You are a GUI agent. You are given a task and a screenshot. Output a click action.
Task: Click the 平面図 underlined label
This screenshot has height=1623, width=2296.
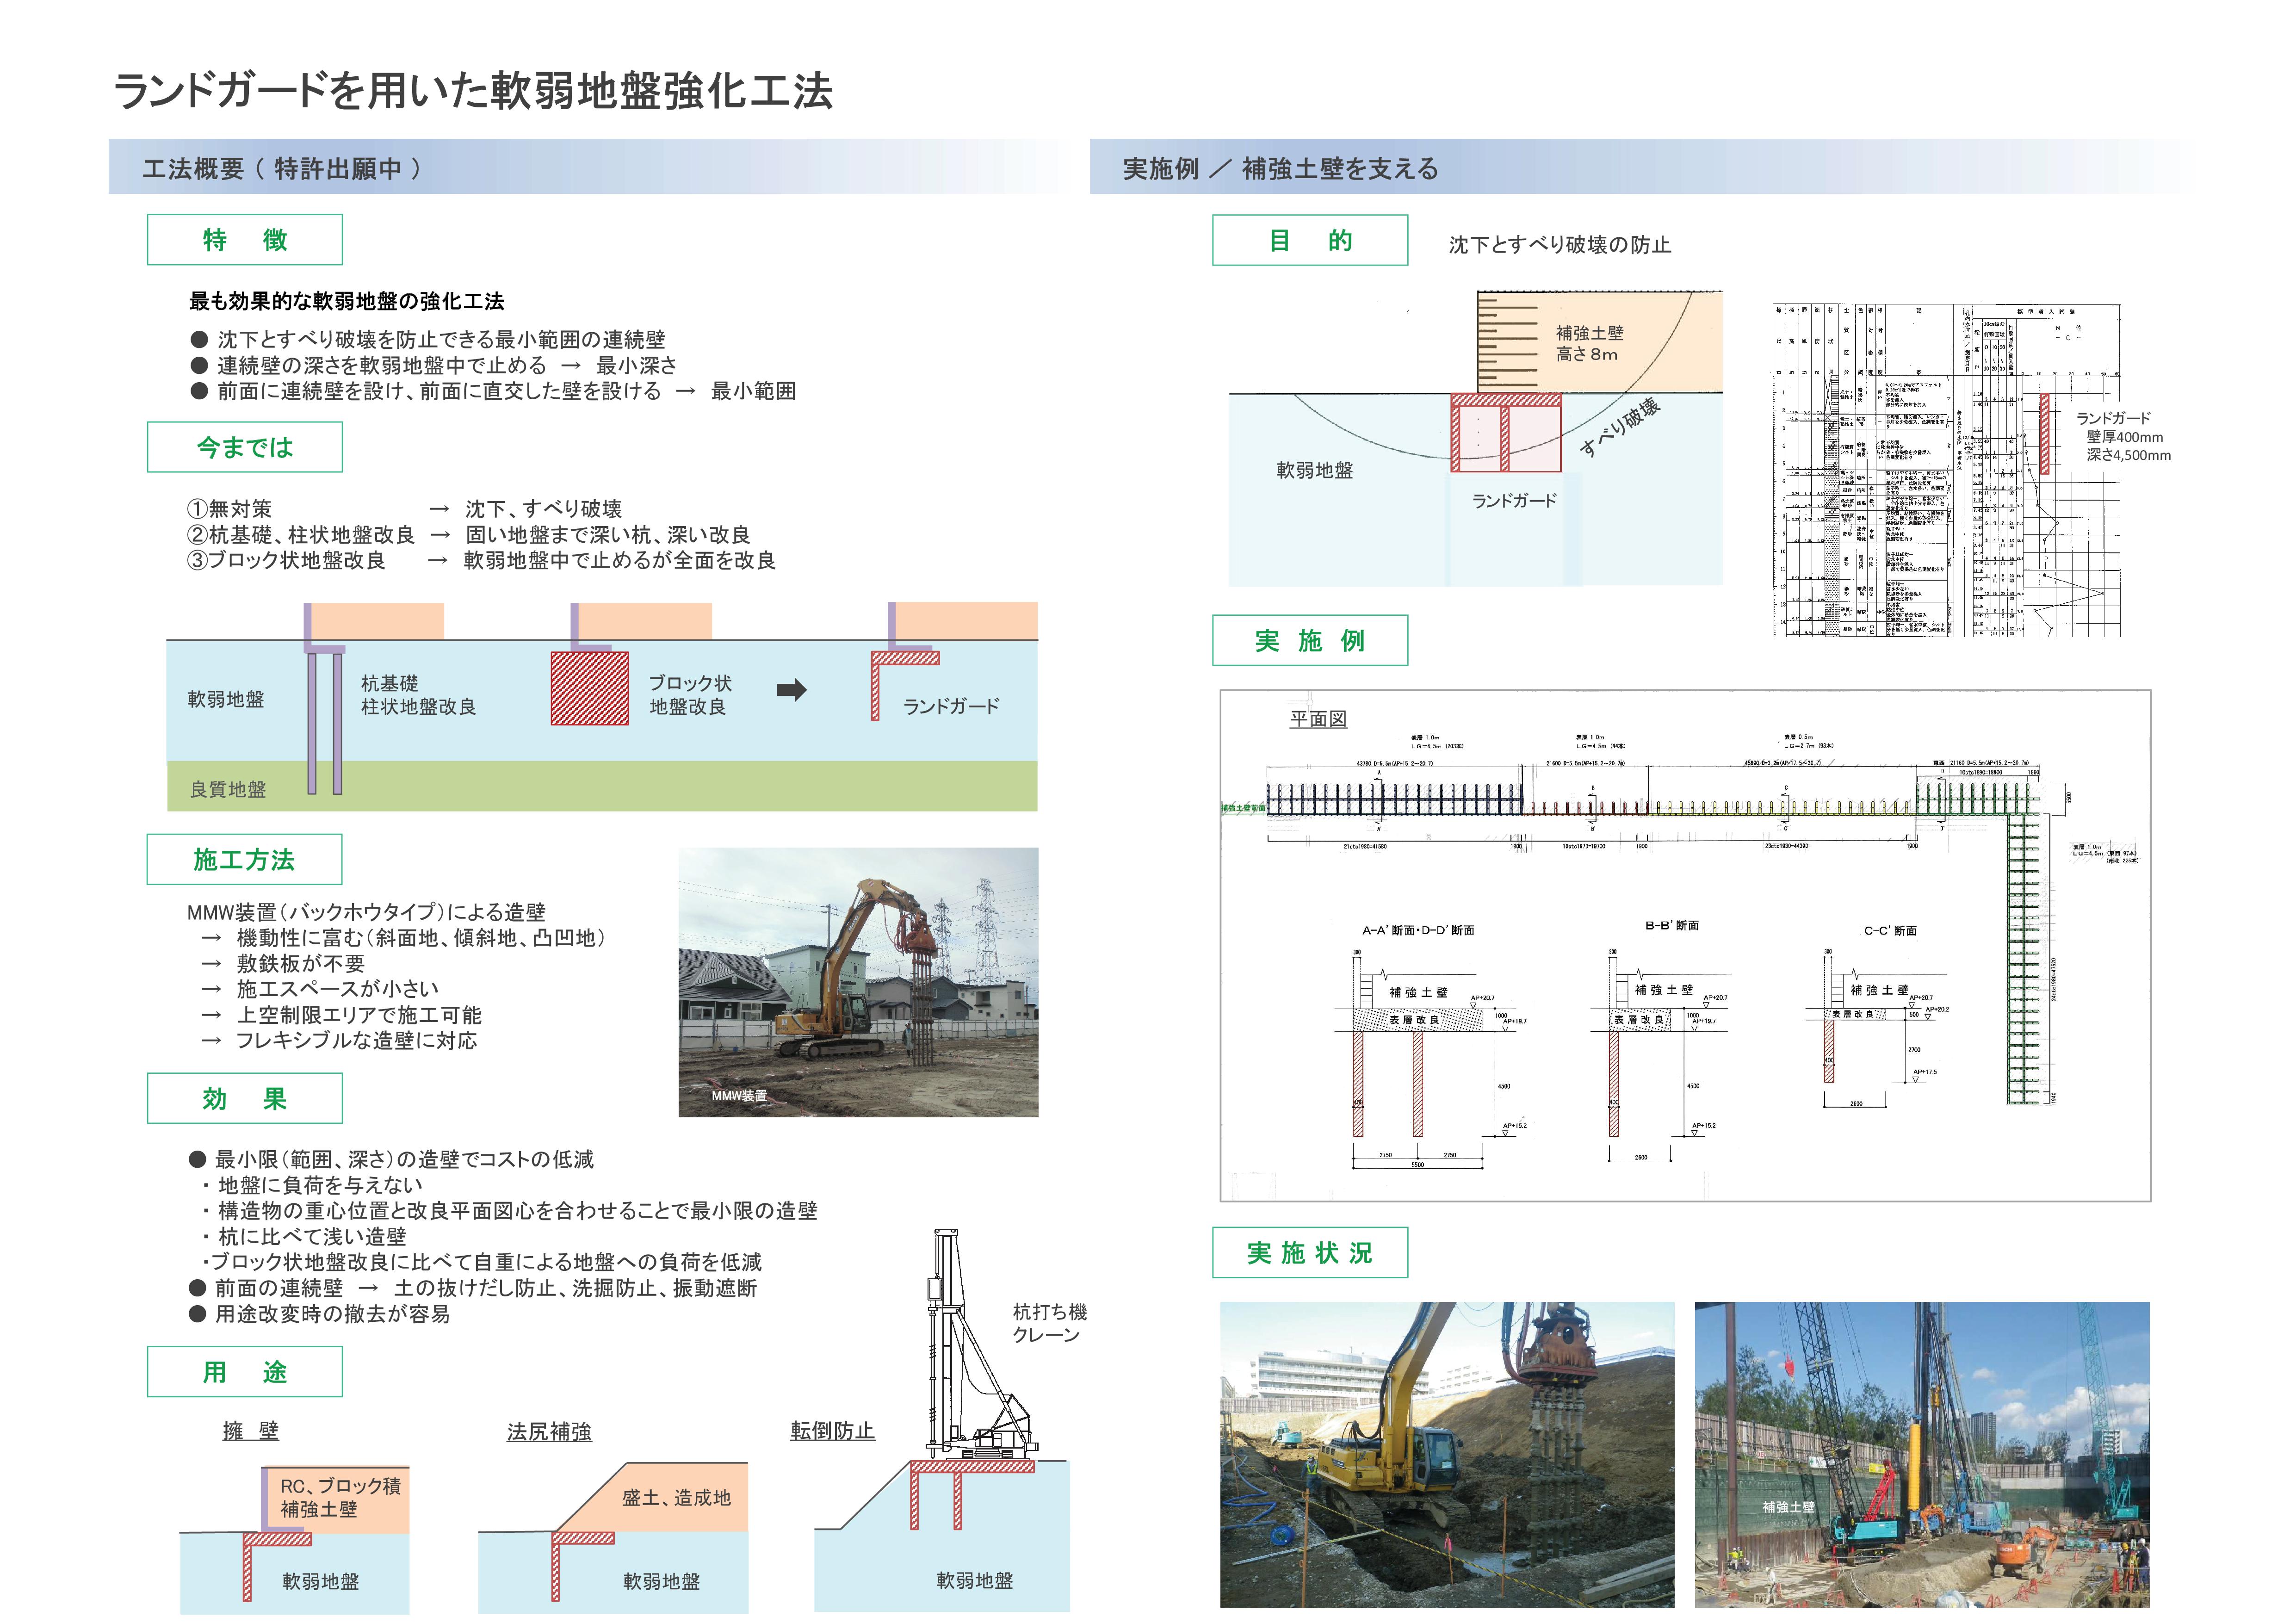click(x=1318, y=719)
